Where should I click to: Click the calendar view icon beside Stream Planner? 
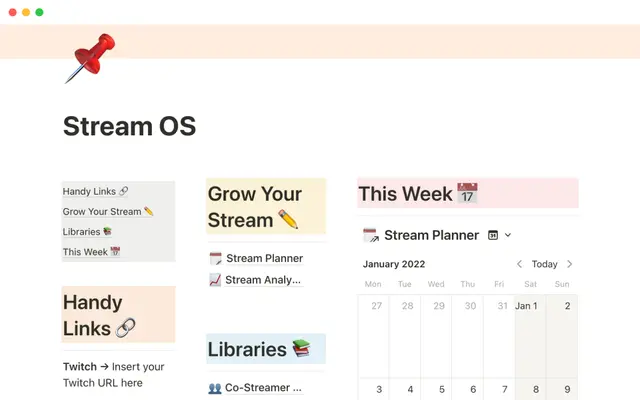click(x=492, y=236)
